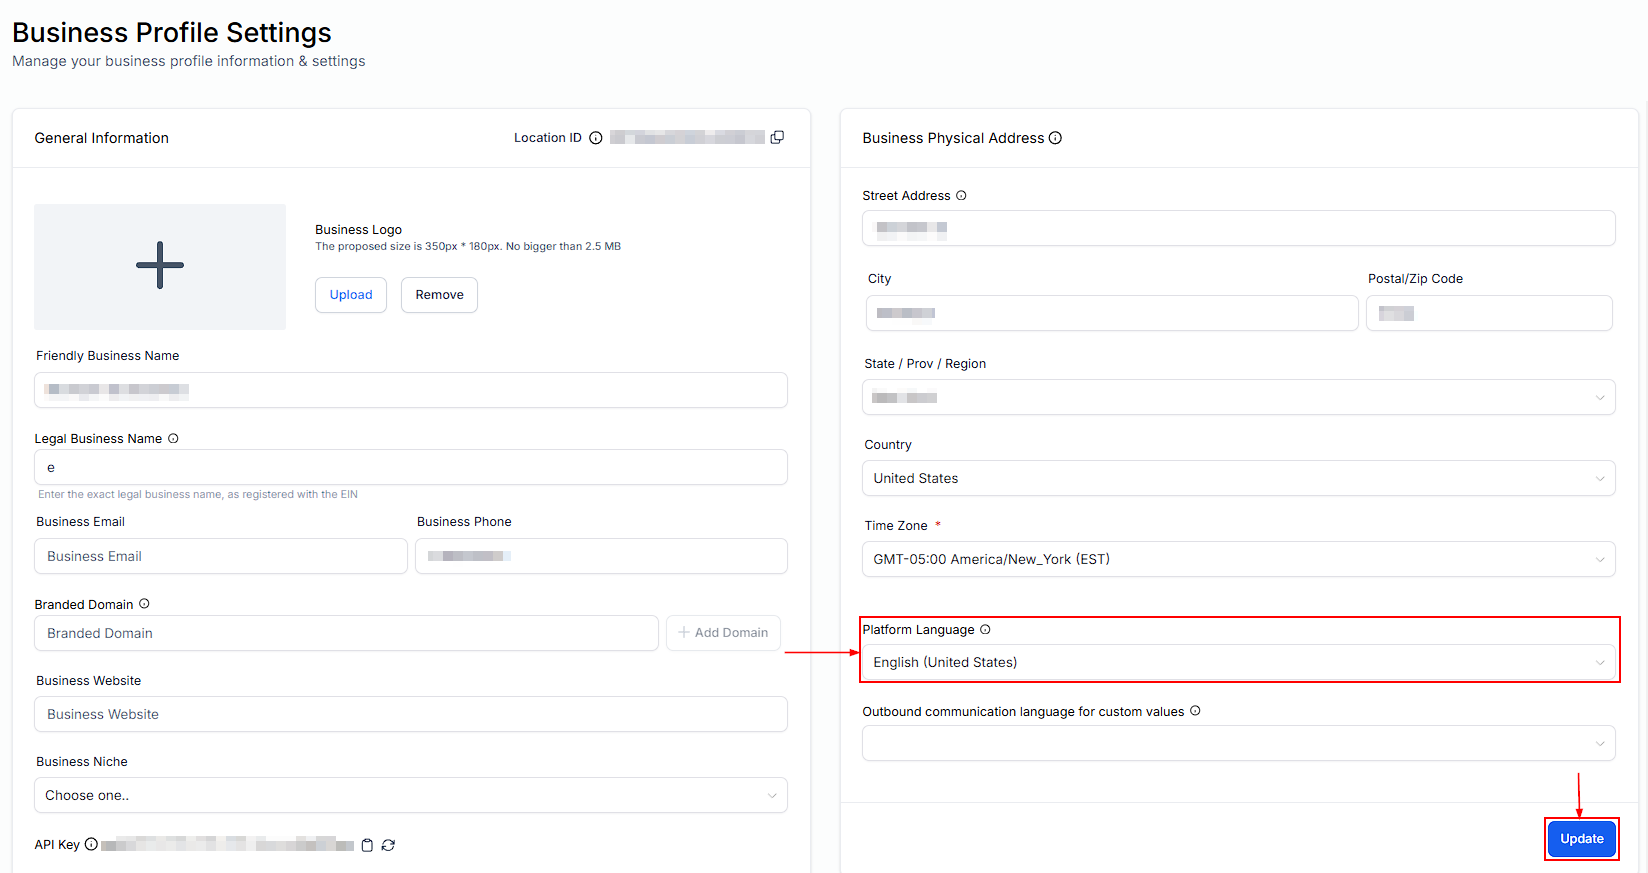The height and width of the screenshot is (873, 1648).
Task: Click the logo placeholder plus thumbnail
Action: 160,266
